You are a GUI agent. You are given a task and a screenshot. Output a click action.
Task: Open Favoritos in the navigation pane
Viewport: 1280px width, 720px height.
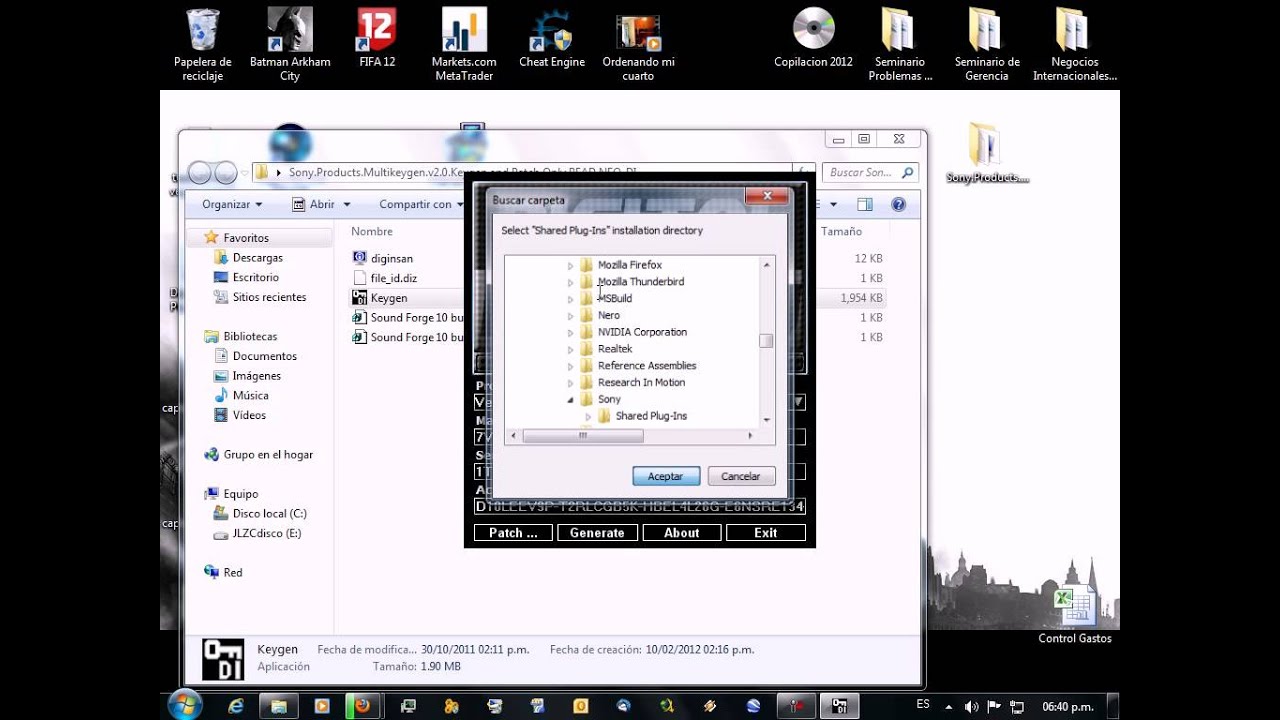click(x=246, y=238)
